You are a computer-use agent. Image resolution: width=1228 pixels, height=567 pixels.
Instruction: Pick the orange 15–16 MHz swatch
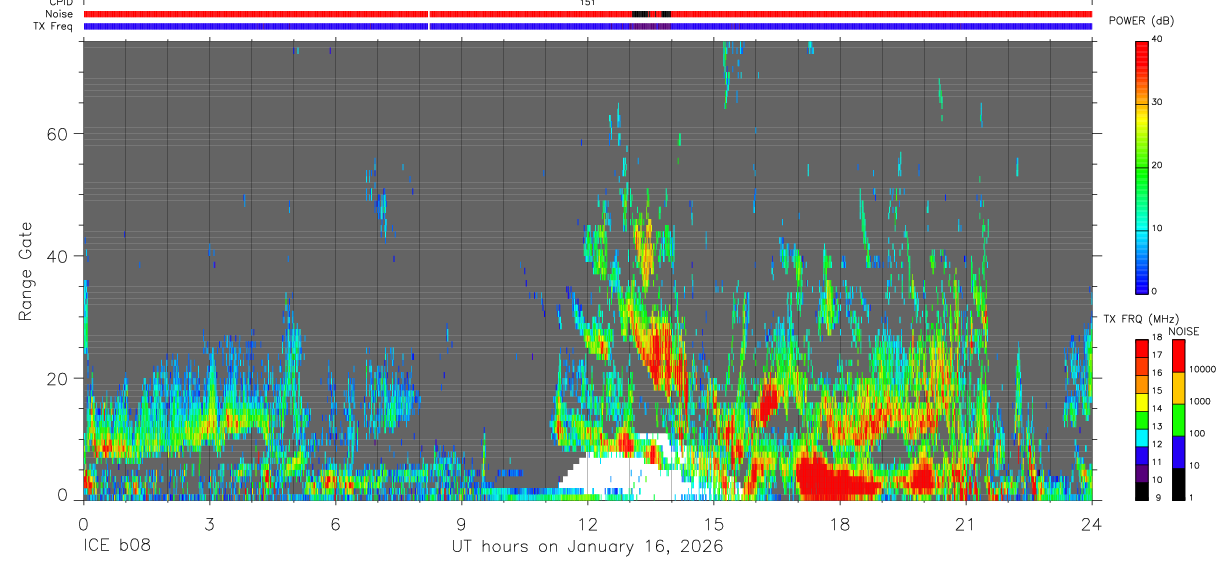click(x=1141, y=384)
